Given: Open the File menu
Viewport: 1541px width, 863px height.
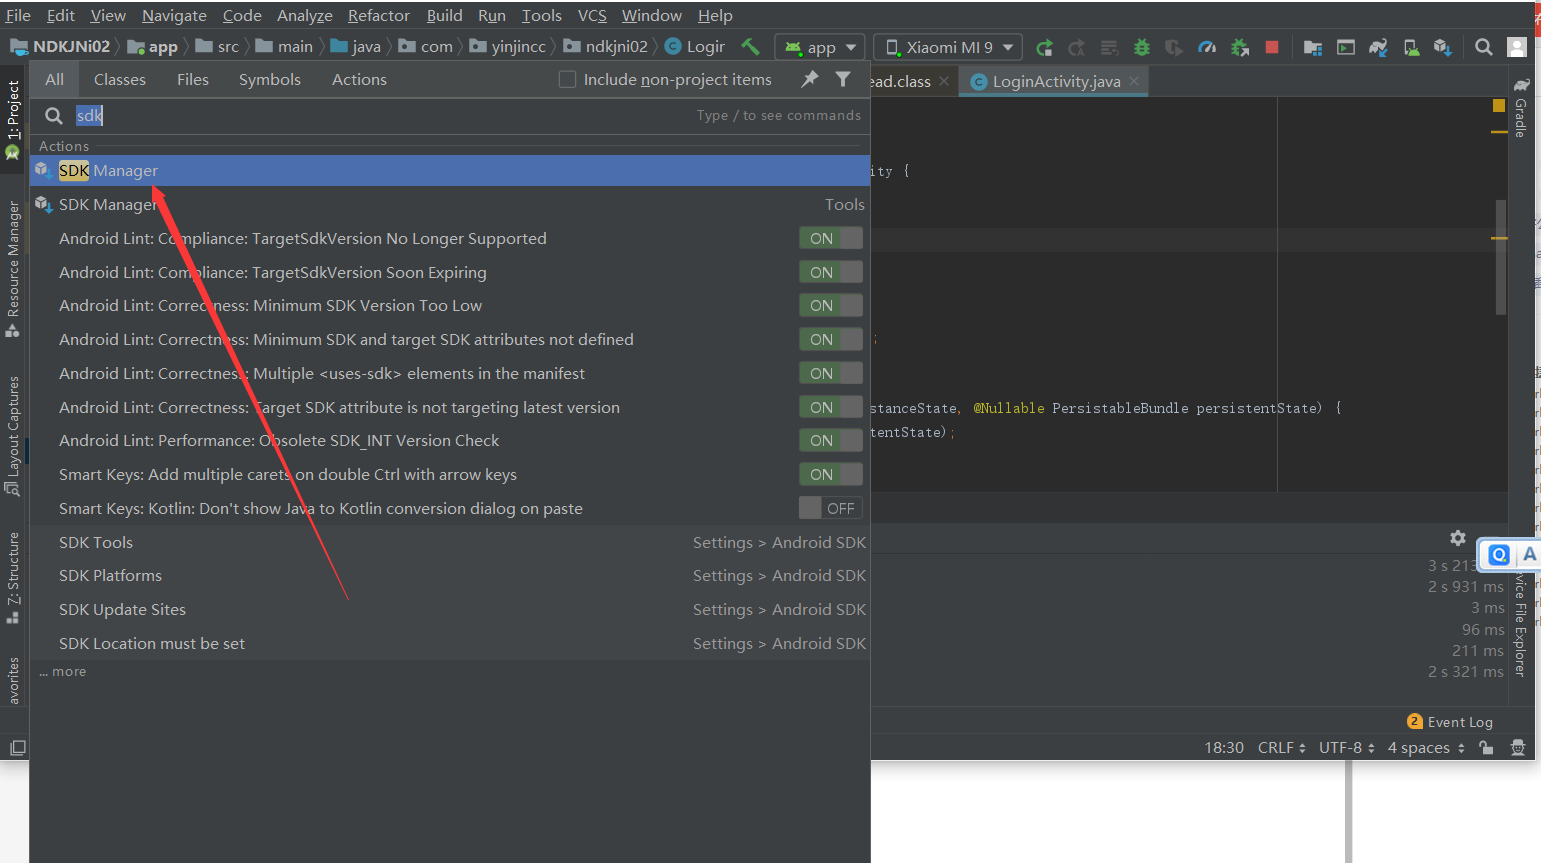Looking at the screenshot, I should pos(18,15).
